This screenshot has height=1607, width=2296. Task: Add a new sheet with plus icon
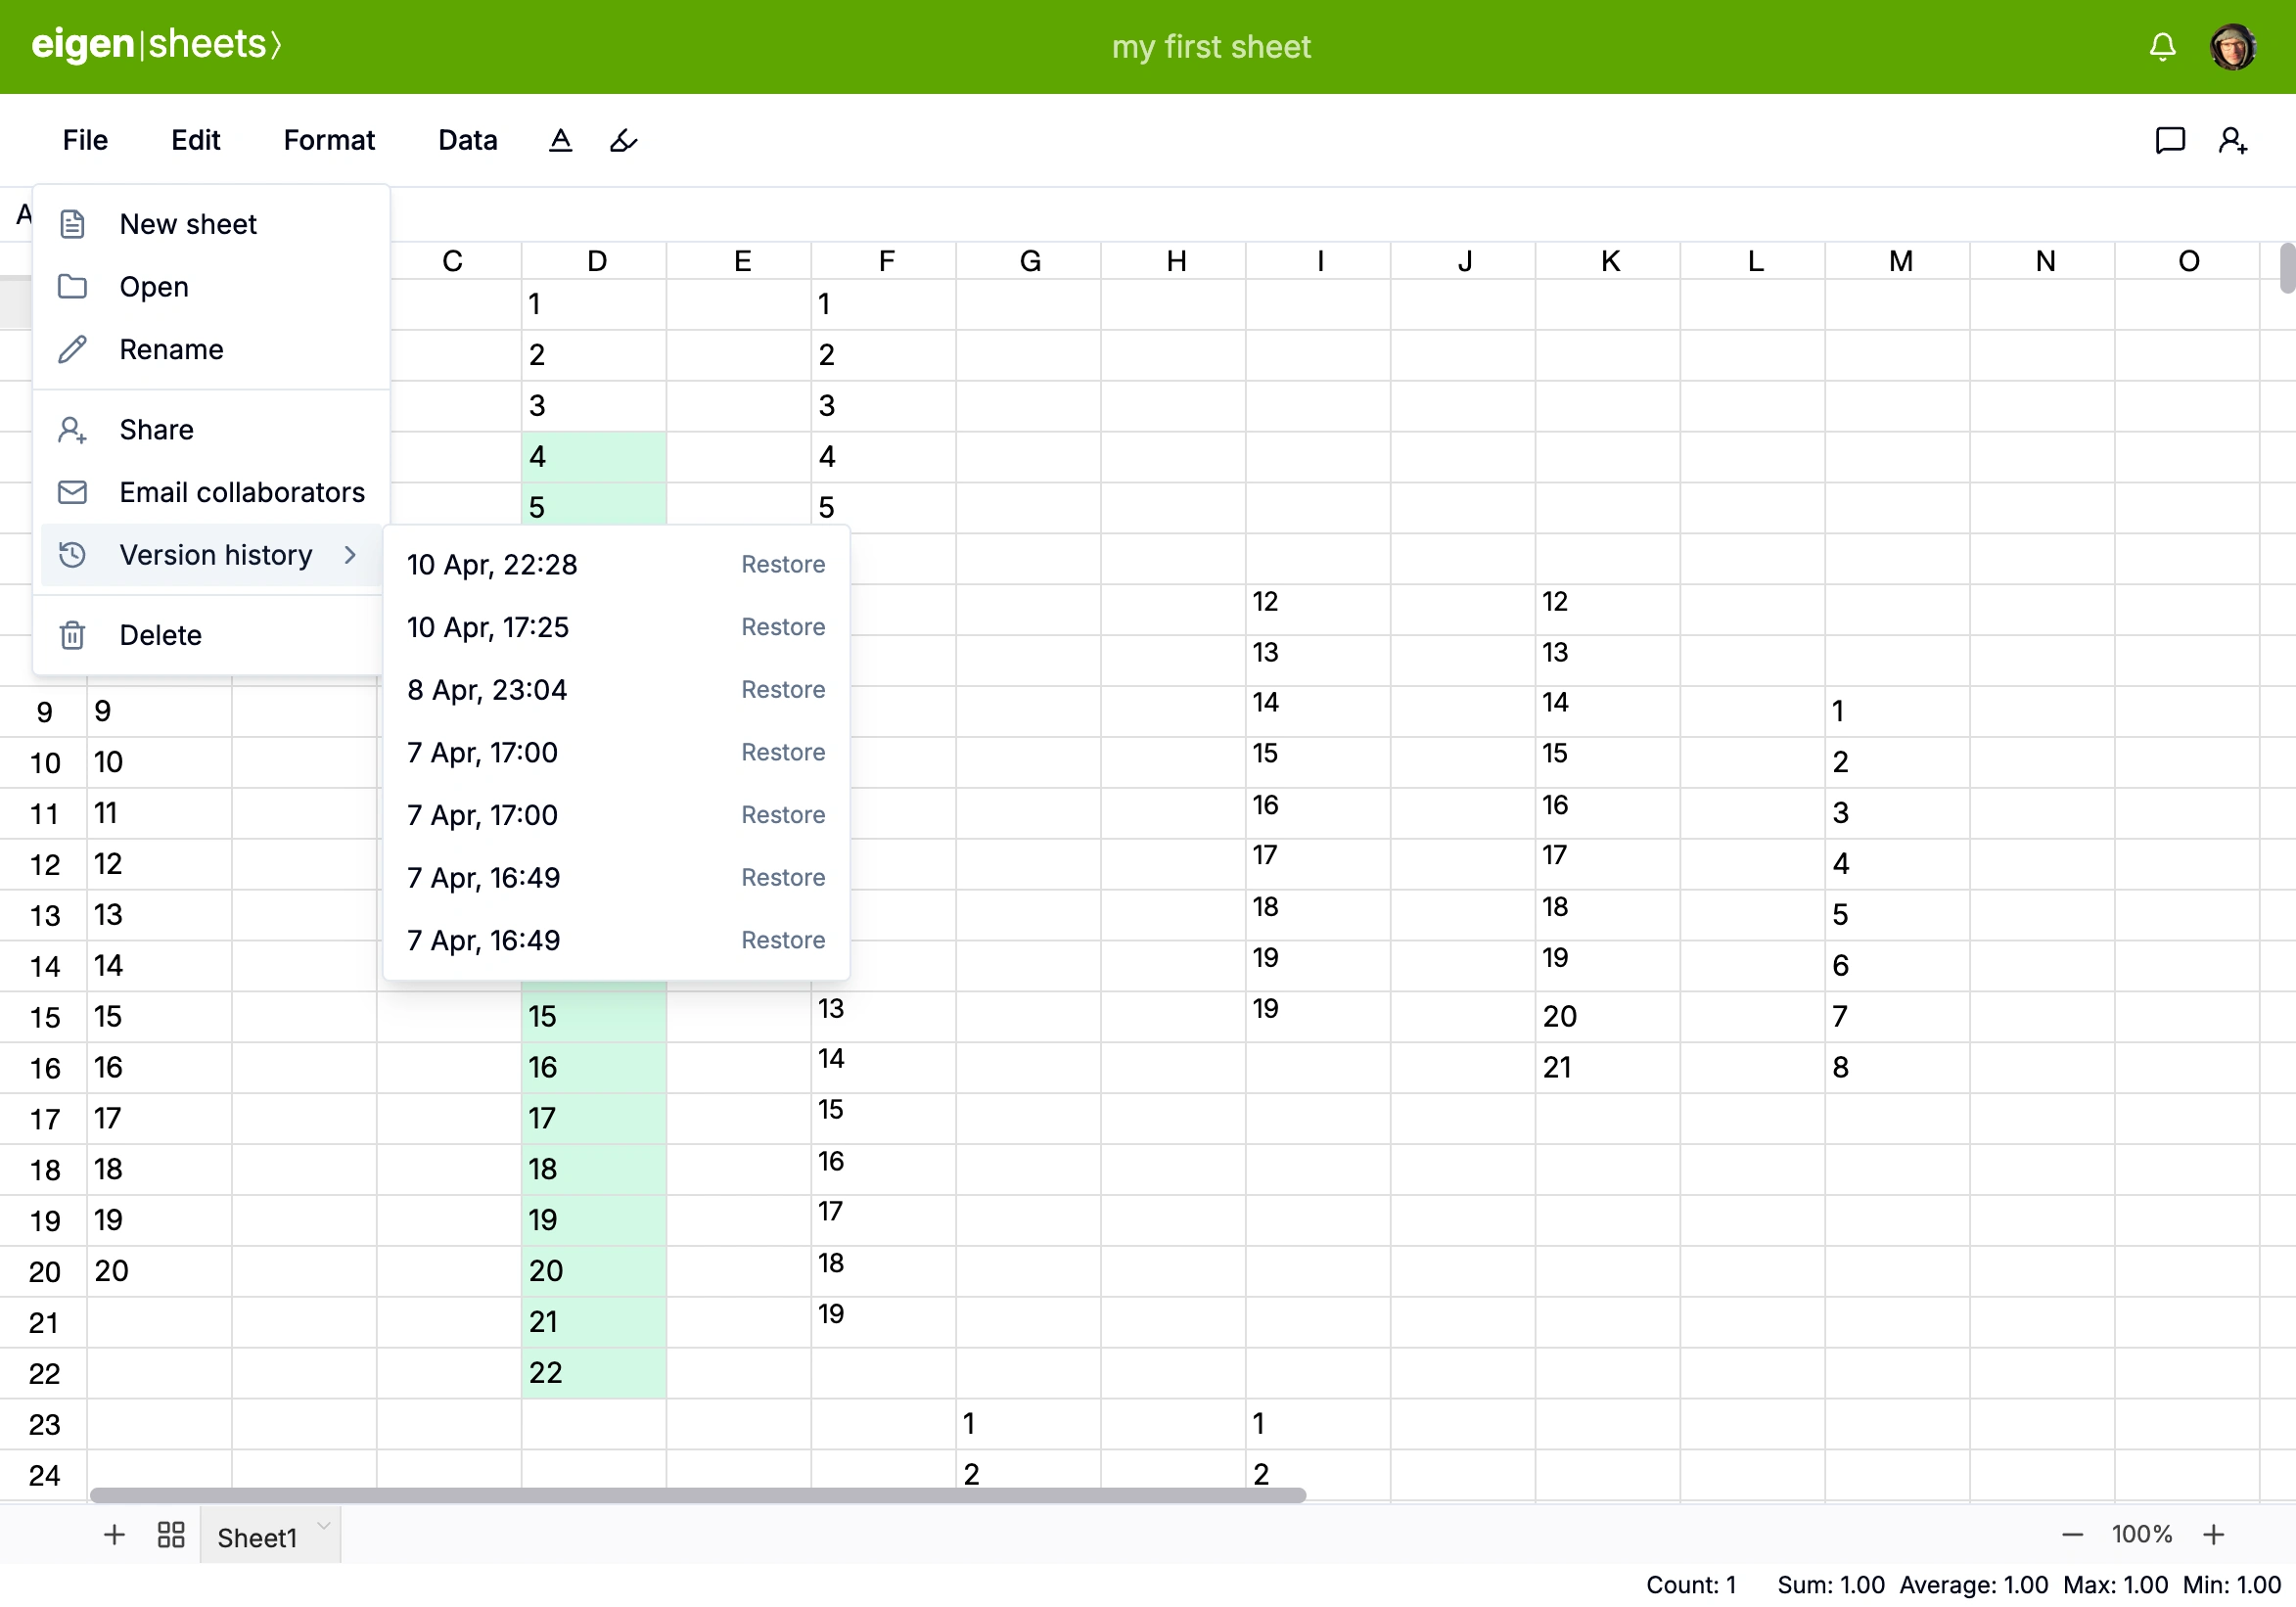114,1535
